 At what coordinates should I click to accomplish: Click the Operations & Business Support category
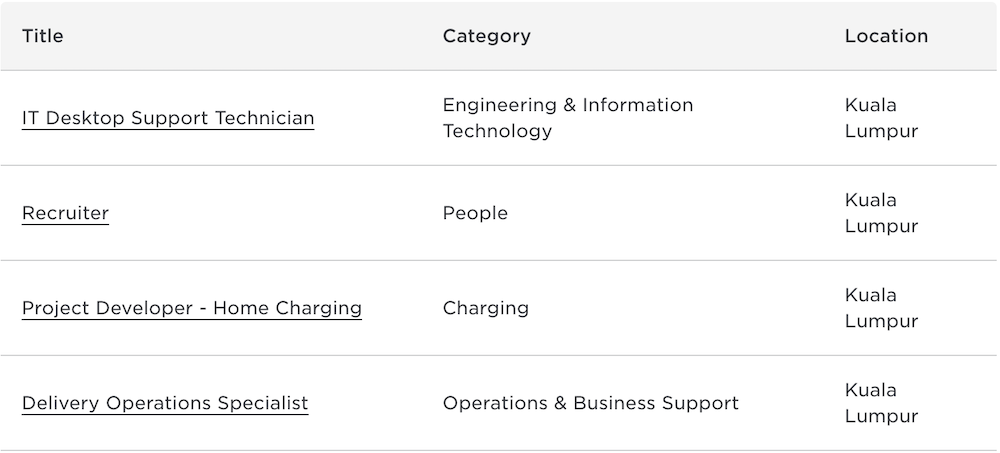pyautogui.click(x=590, y=403)
